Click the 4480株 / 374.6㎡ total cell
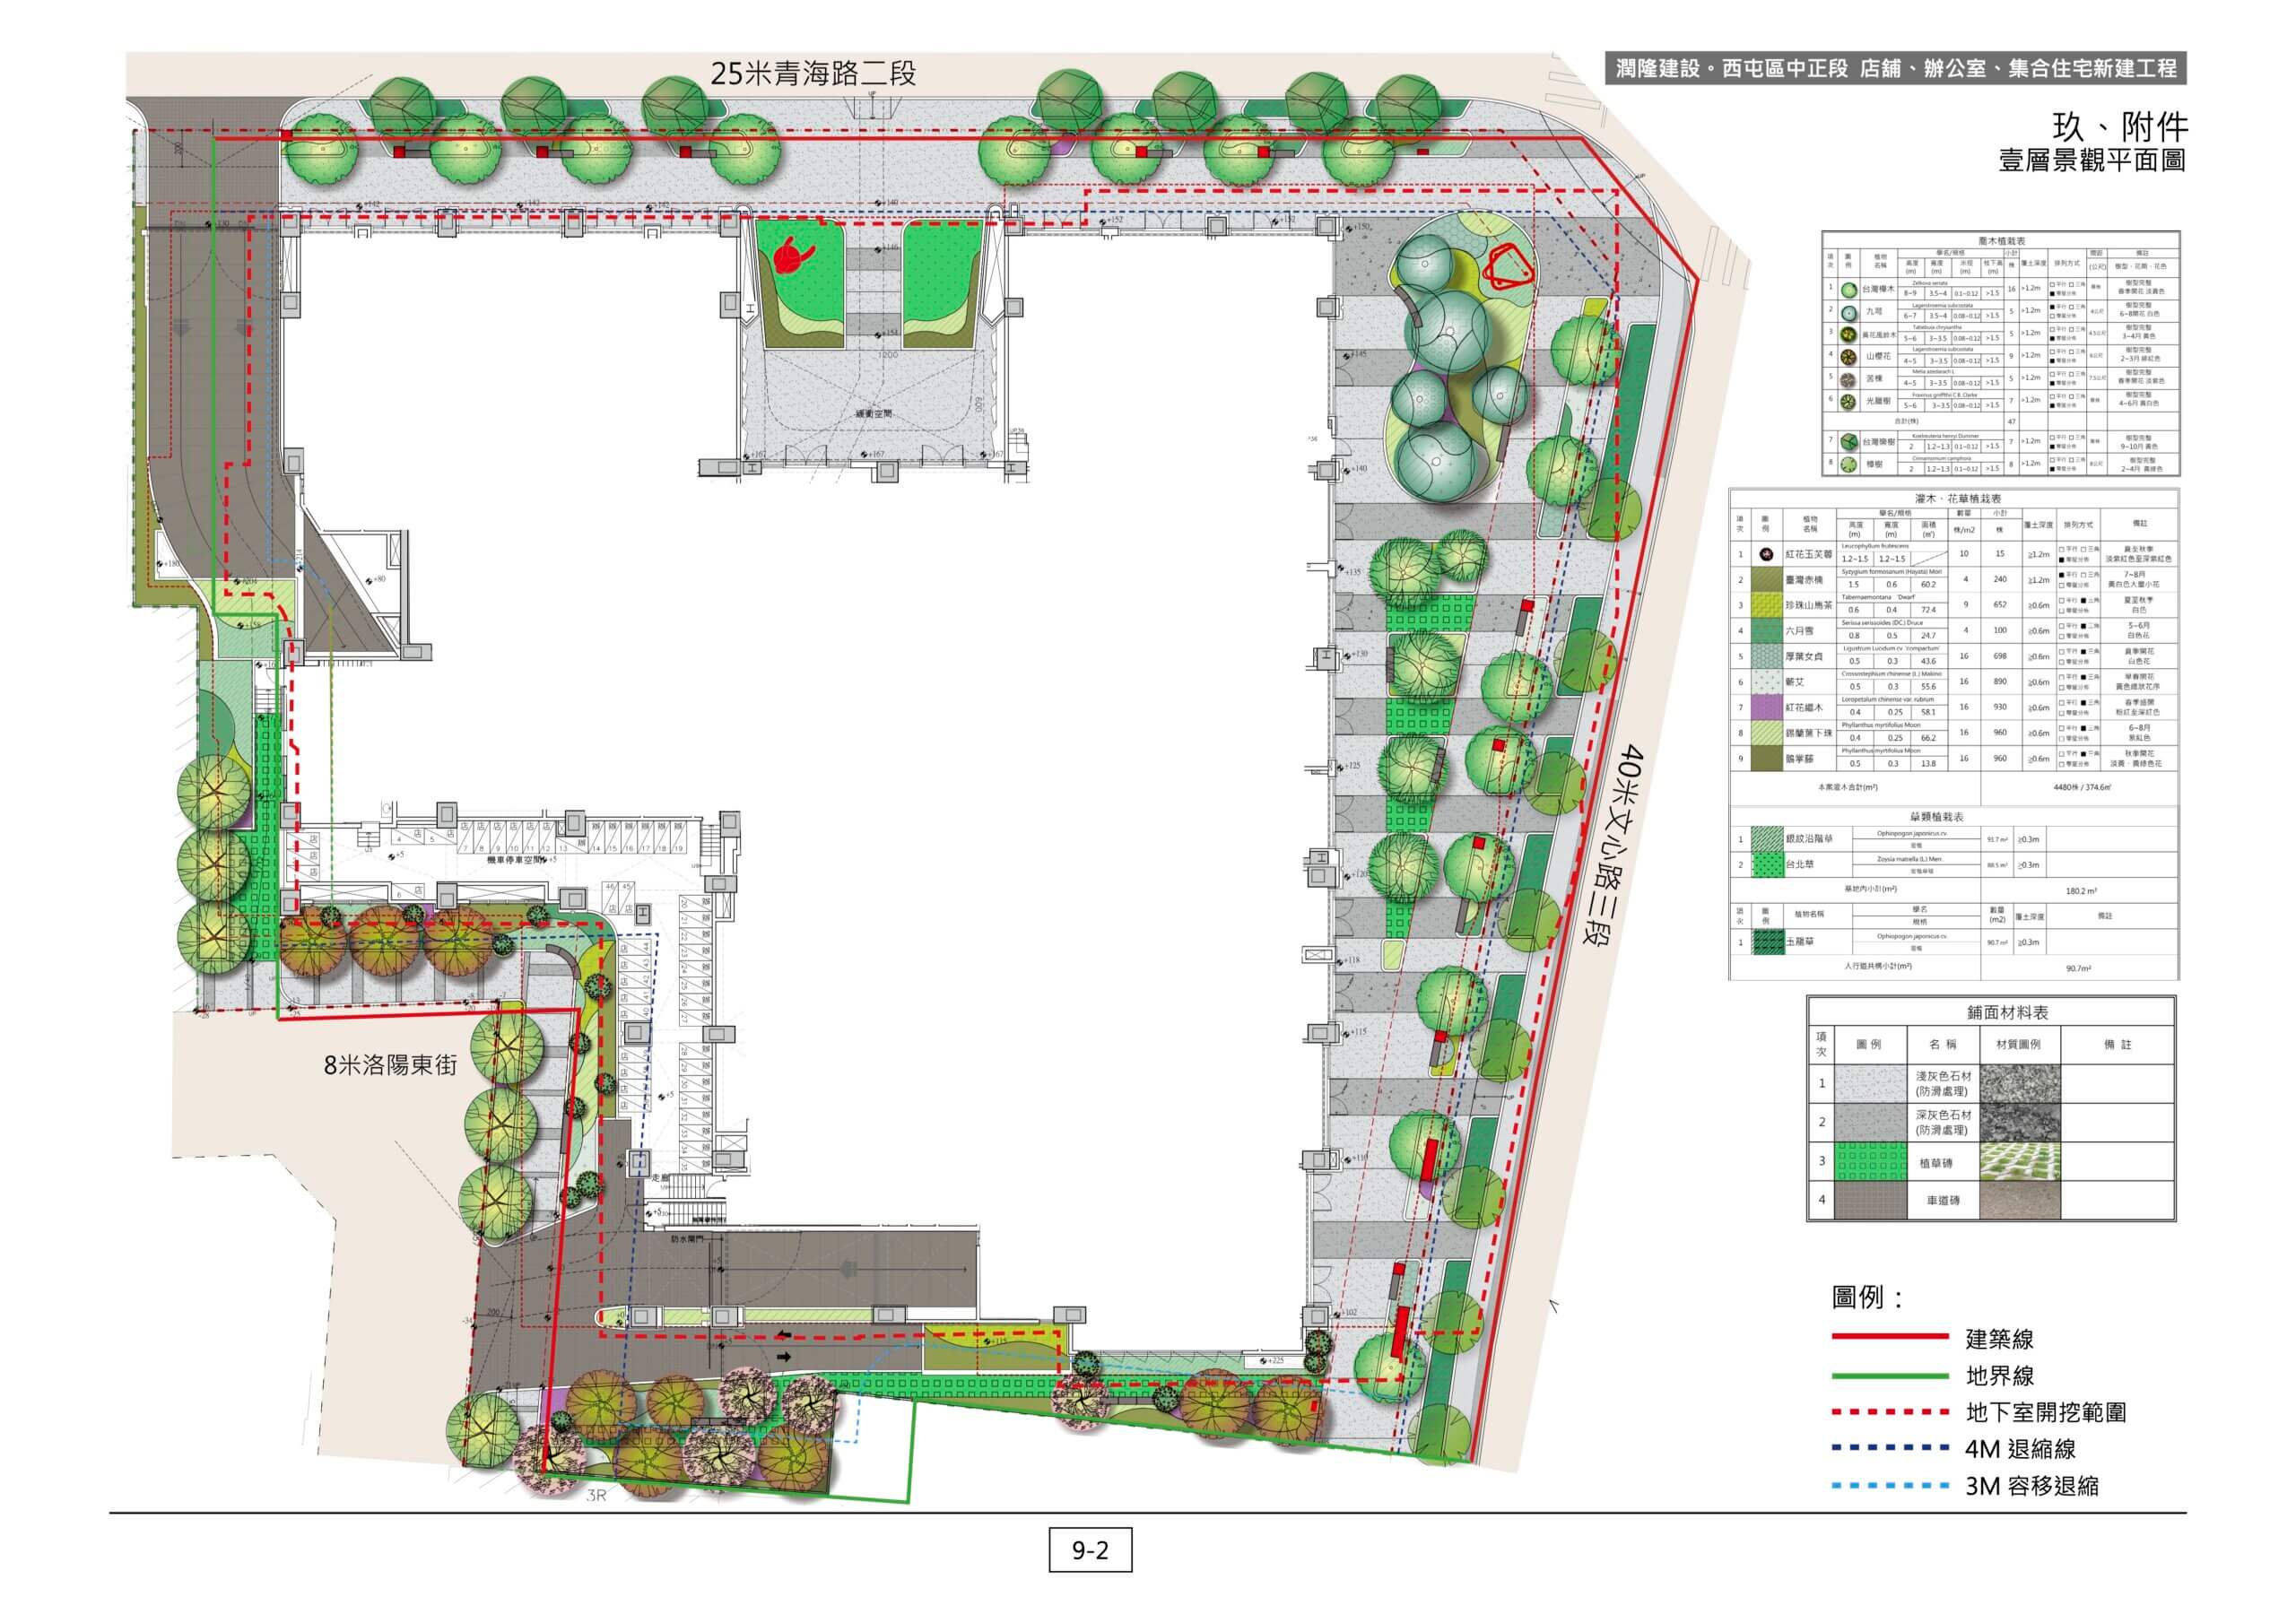This screenshot has height=1623, width=2296. (x=2082, y=788)
